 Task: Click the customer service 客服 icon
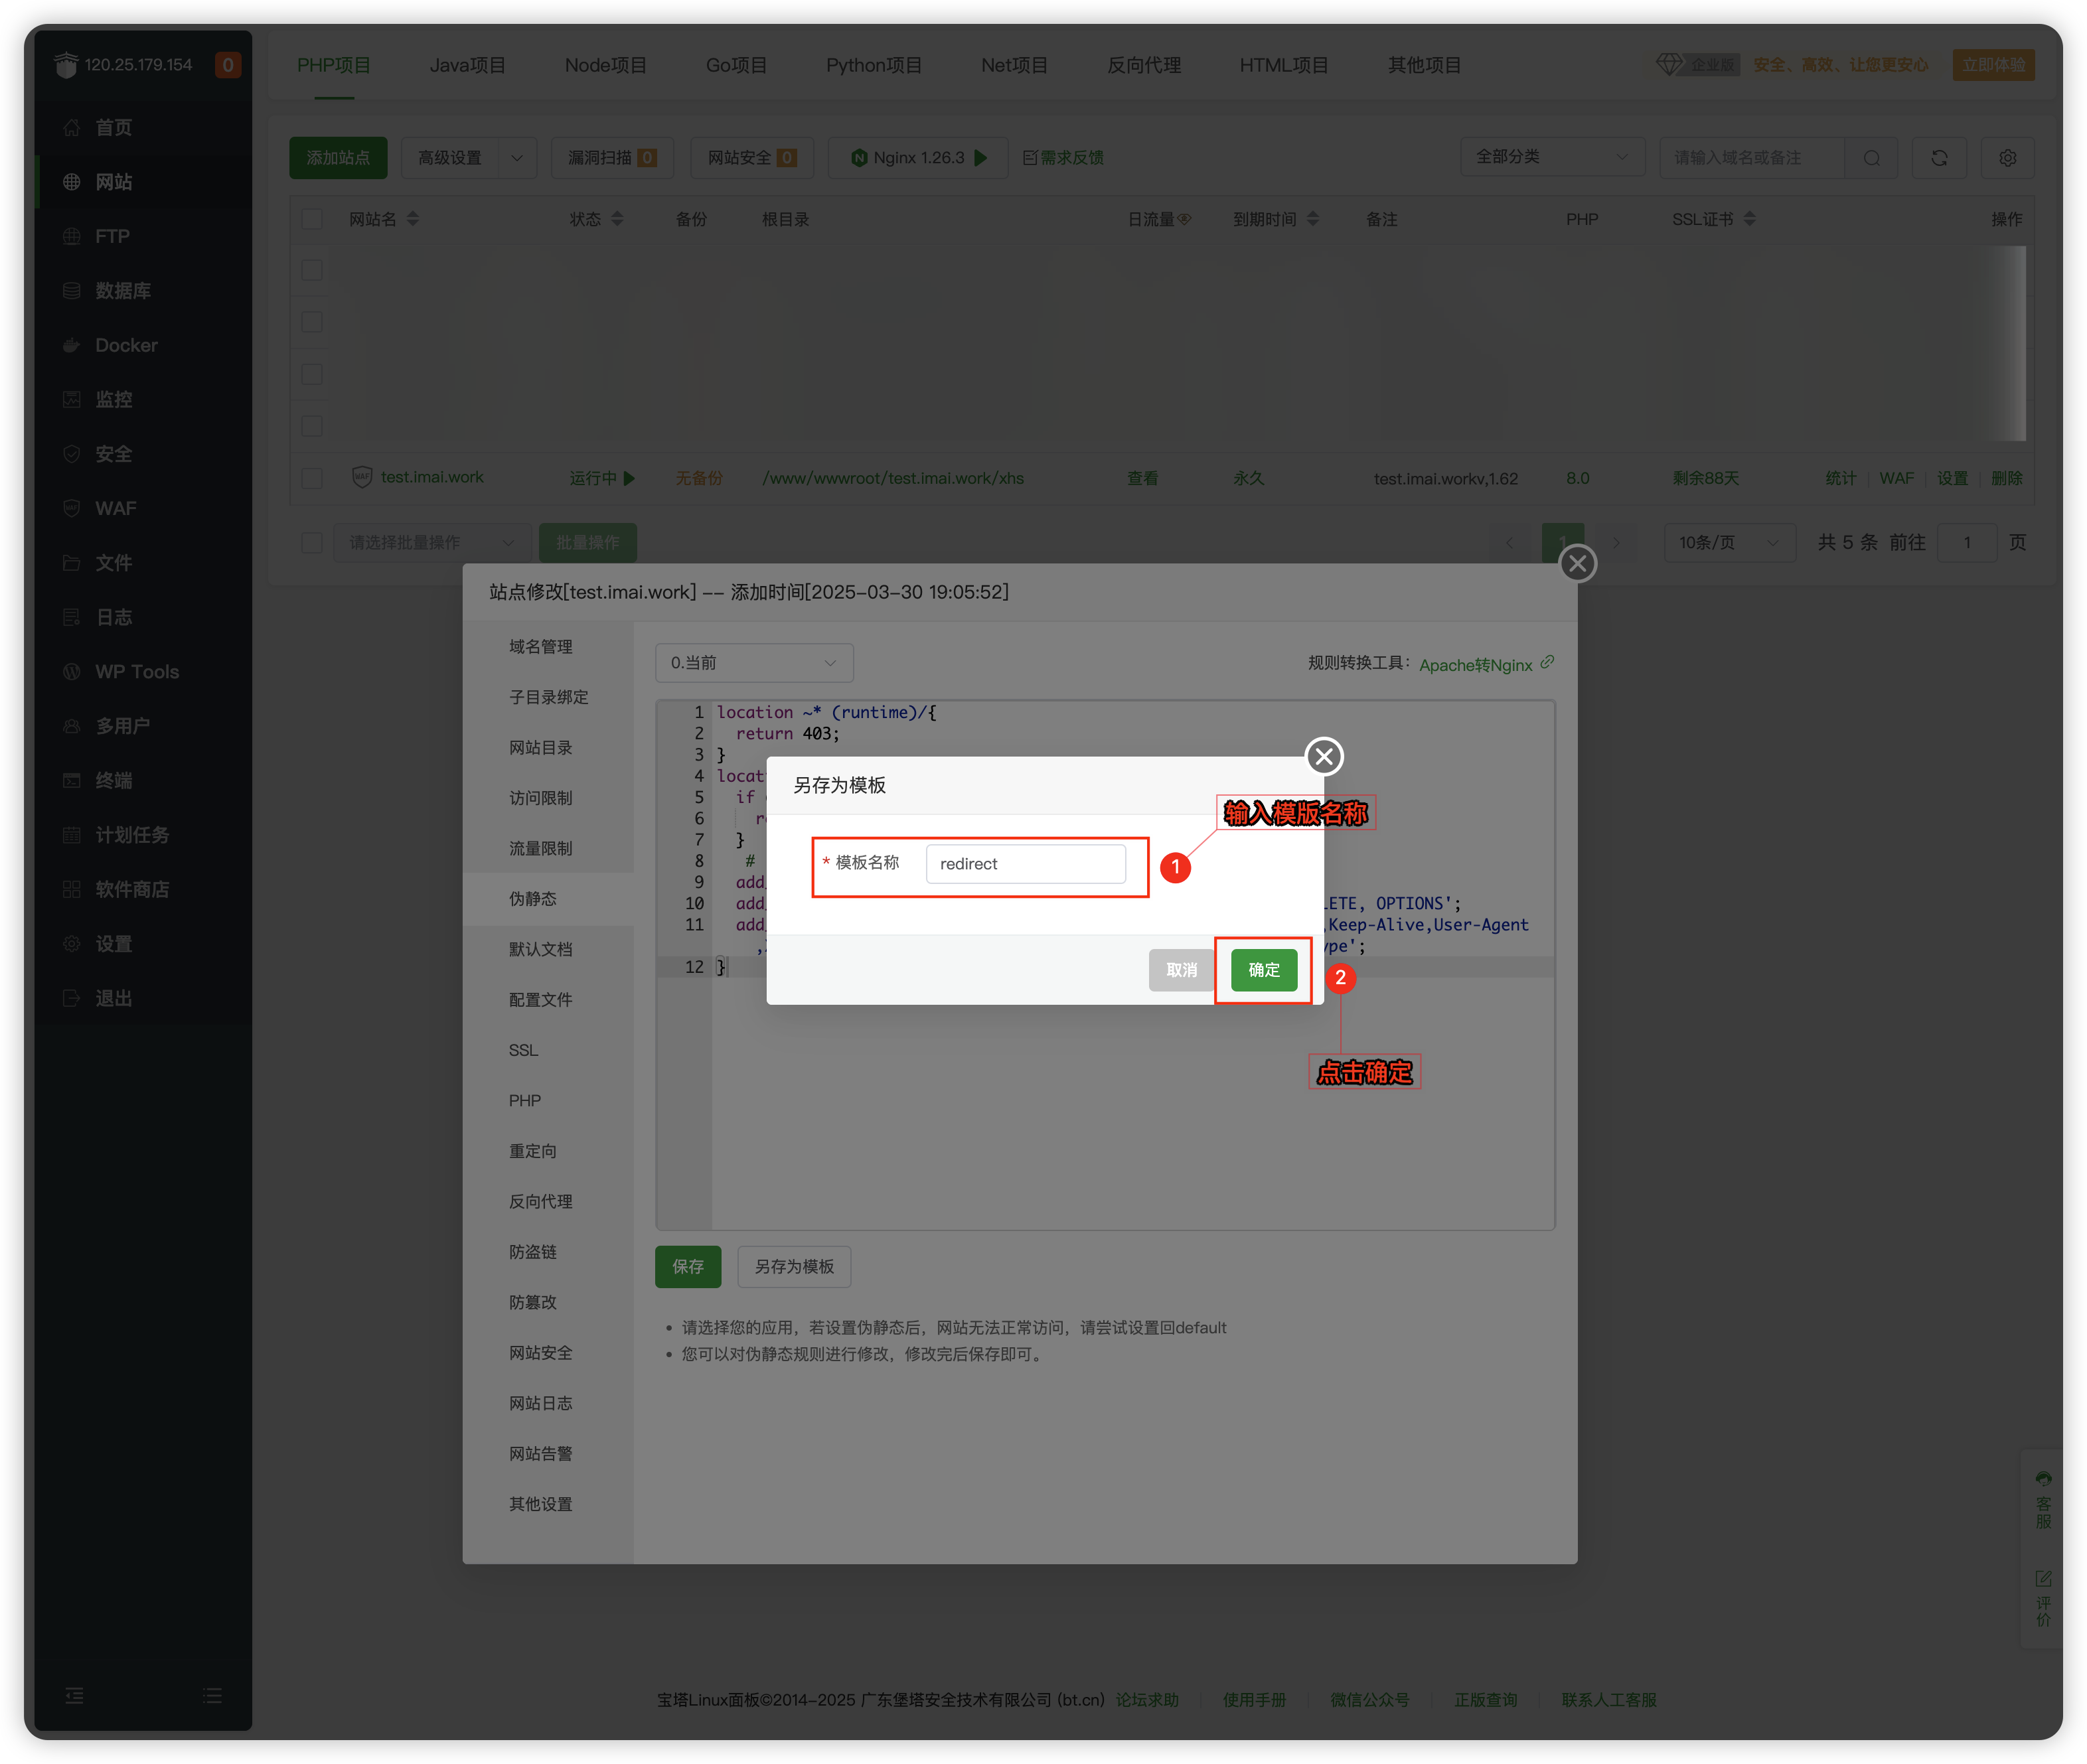click(x=2043, y=1480)
